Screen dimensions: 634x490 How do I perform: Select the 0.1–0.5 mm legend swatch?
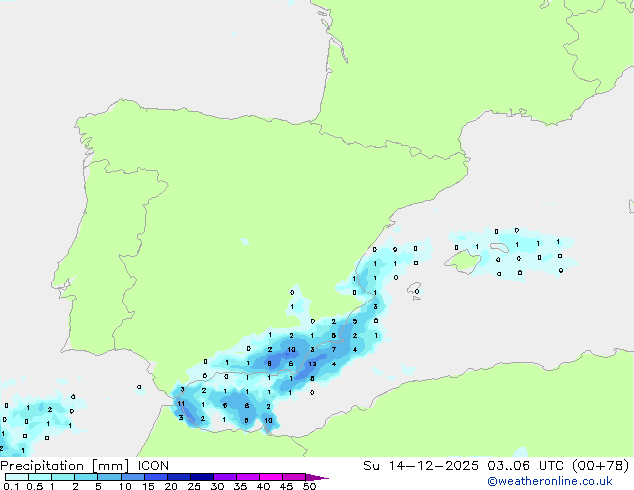17,477
